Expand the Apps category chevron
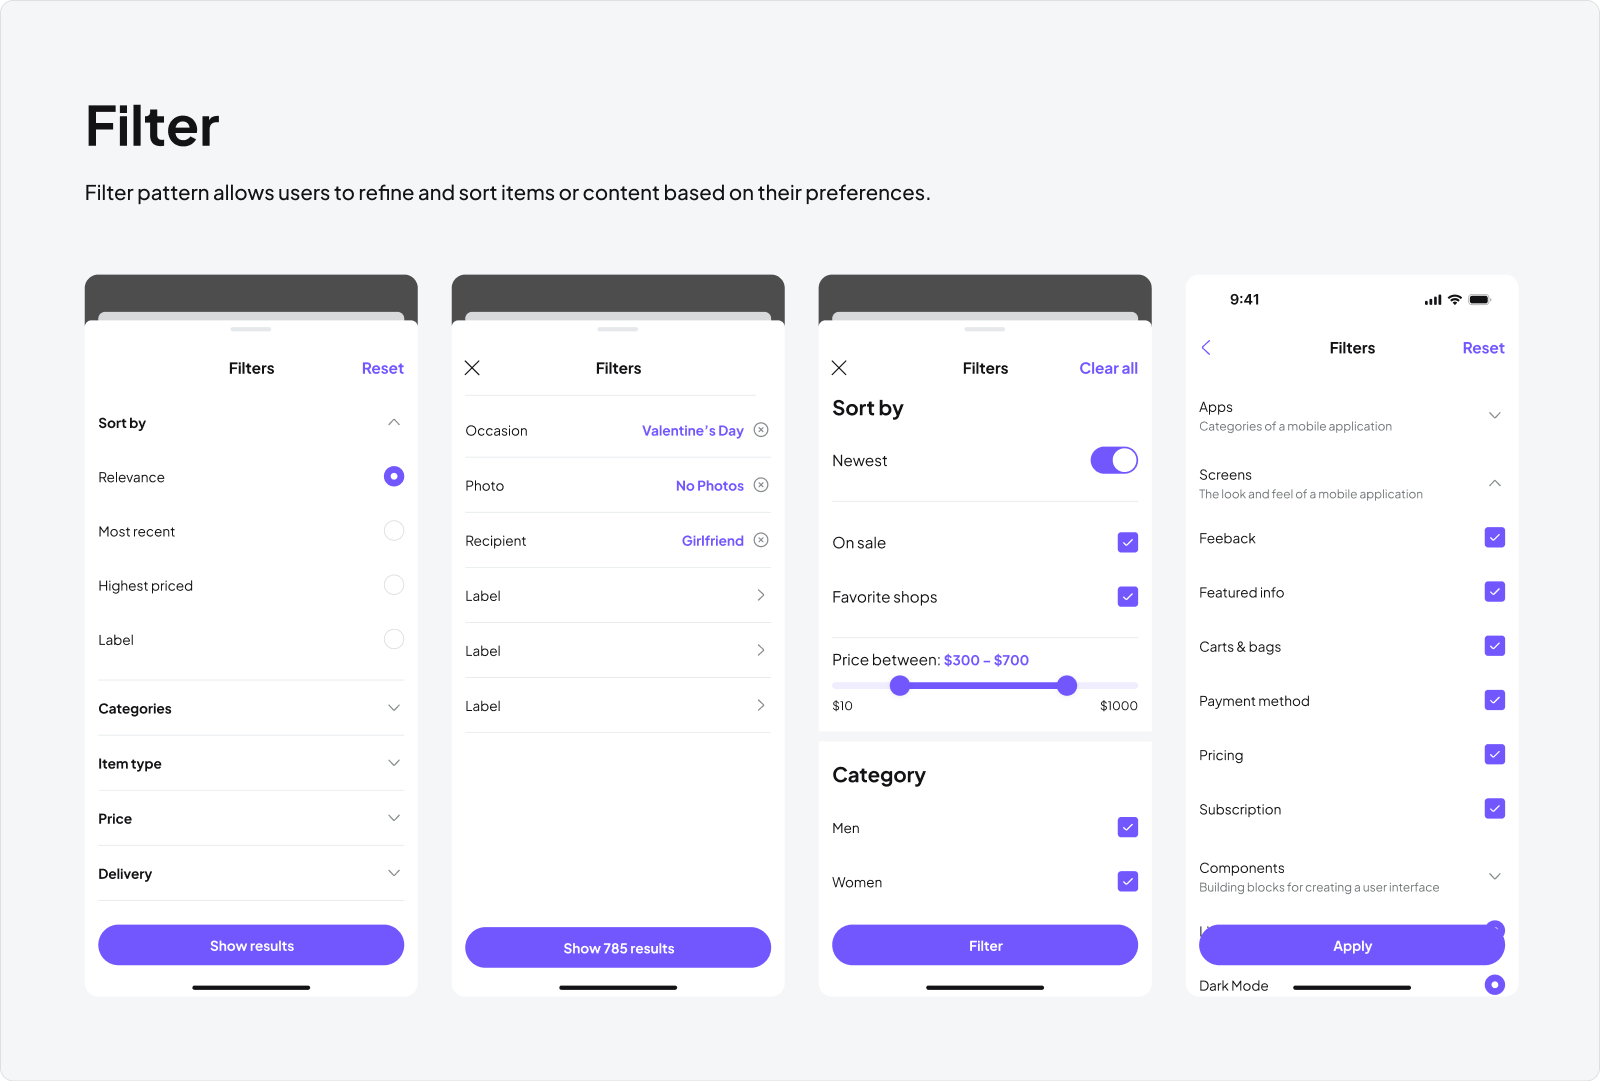Viewport: 1600px width, 1081px height. (1494, 415)
